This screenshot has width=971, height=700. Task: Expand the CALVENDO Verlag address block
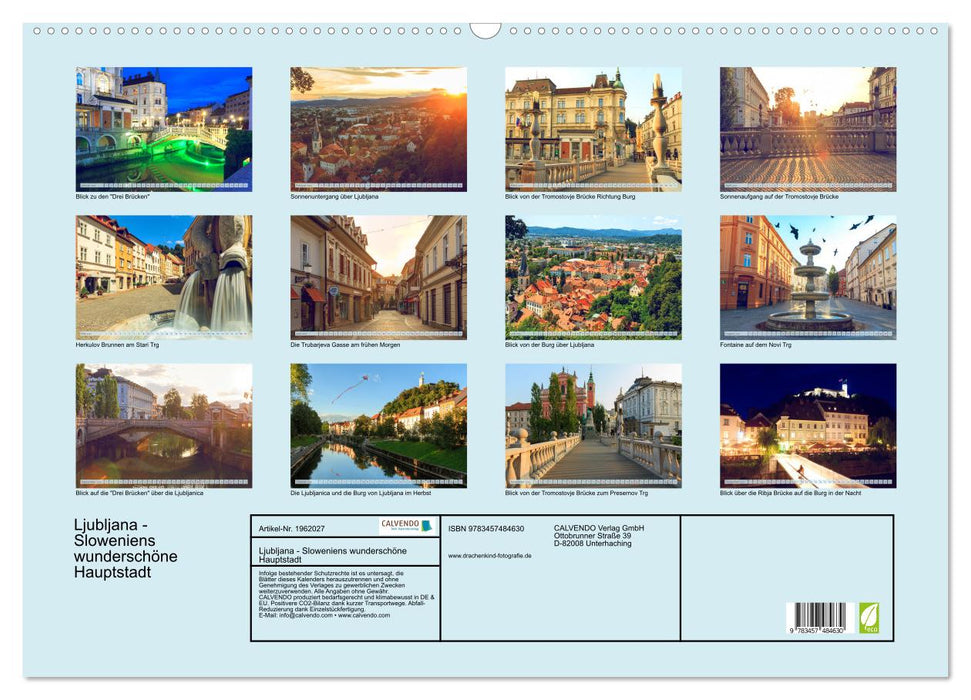[x=598, y=533]
